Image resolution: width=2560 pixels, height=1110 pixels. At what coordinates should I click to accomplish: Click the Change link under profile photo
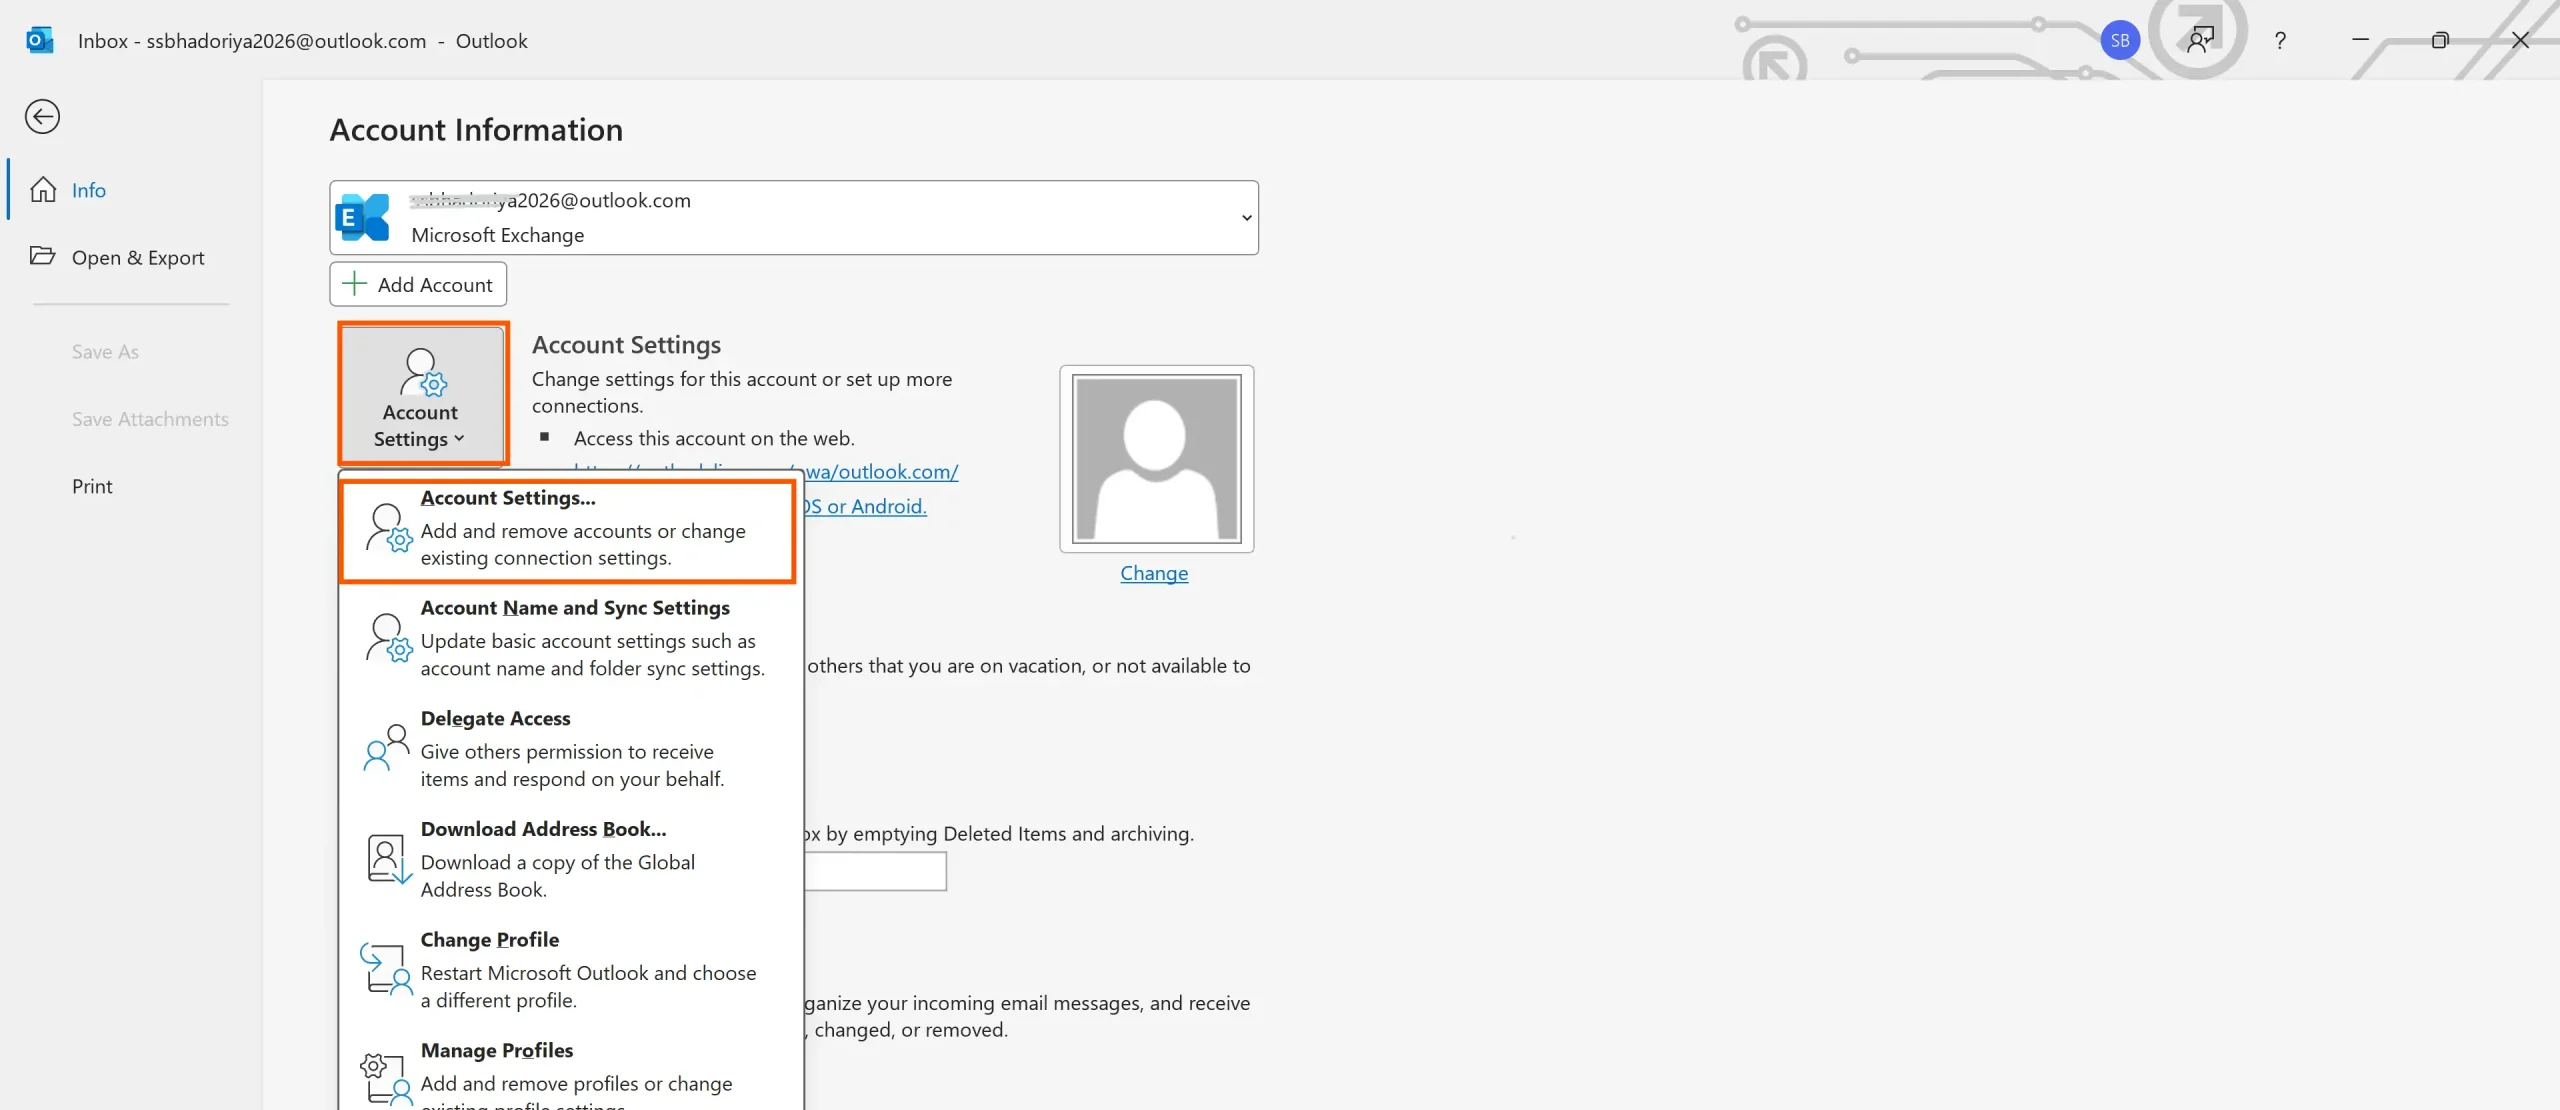pyautogui.click(x=1154, y=573)
